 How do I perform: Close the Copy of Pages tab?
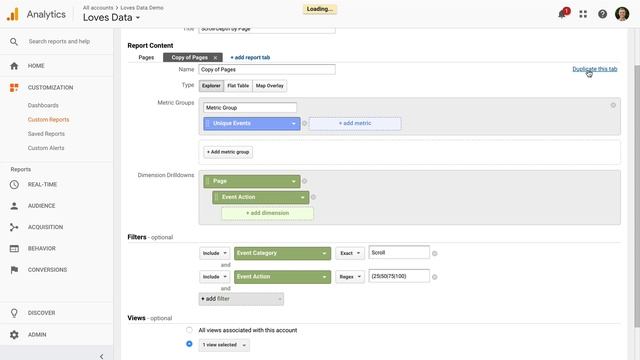tap(215, 58)
